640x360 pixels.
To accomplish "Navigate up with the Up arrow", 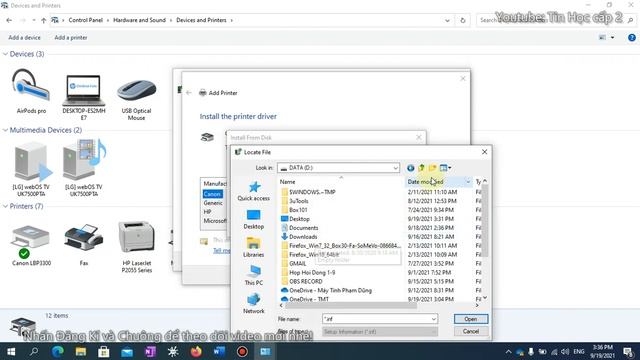I will [43, 20].
